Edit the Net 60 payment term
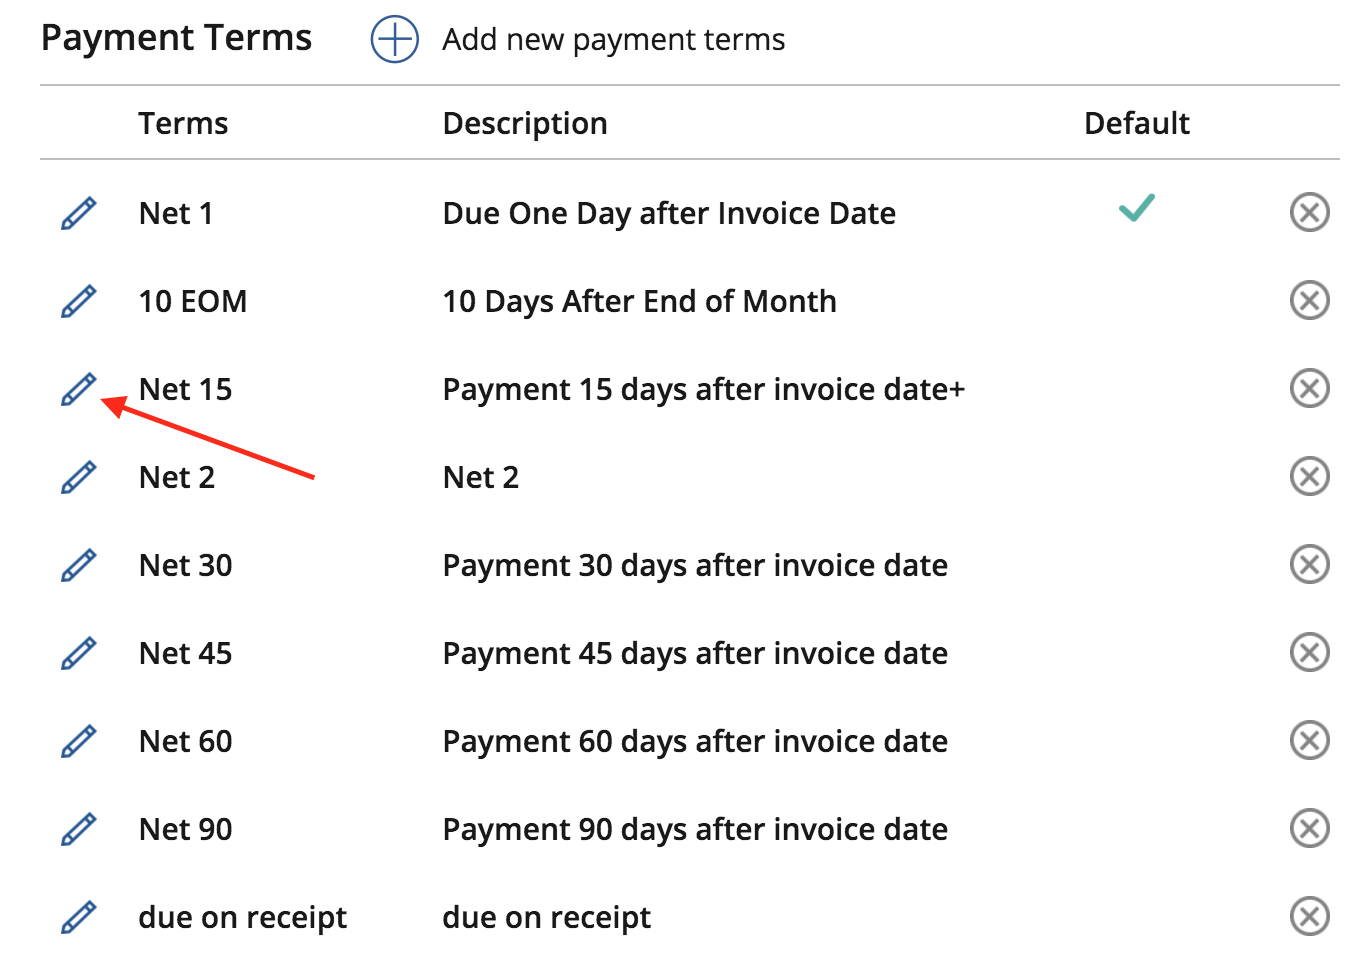The height and width of the screenshot is (964, 1364). click(79, 741)
